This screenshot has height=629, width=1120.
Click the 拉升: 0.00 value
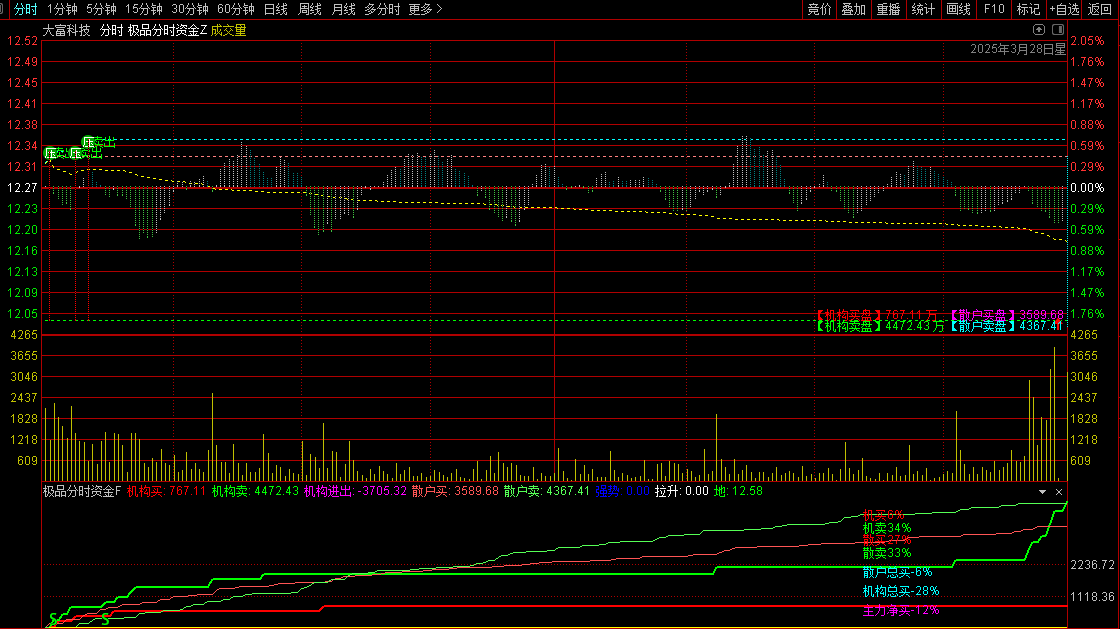pos(682,491)
